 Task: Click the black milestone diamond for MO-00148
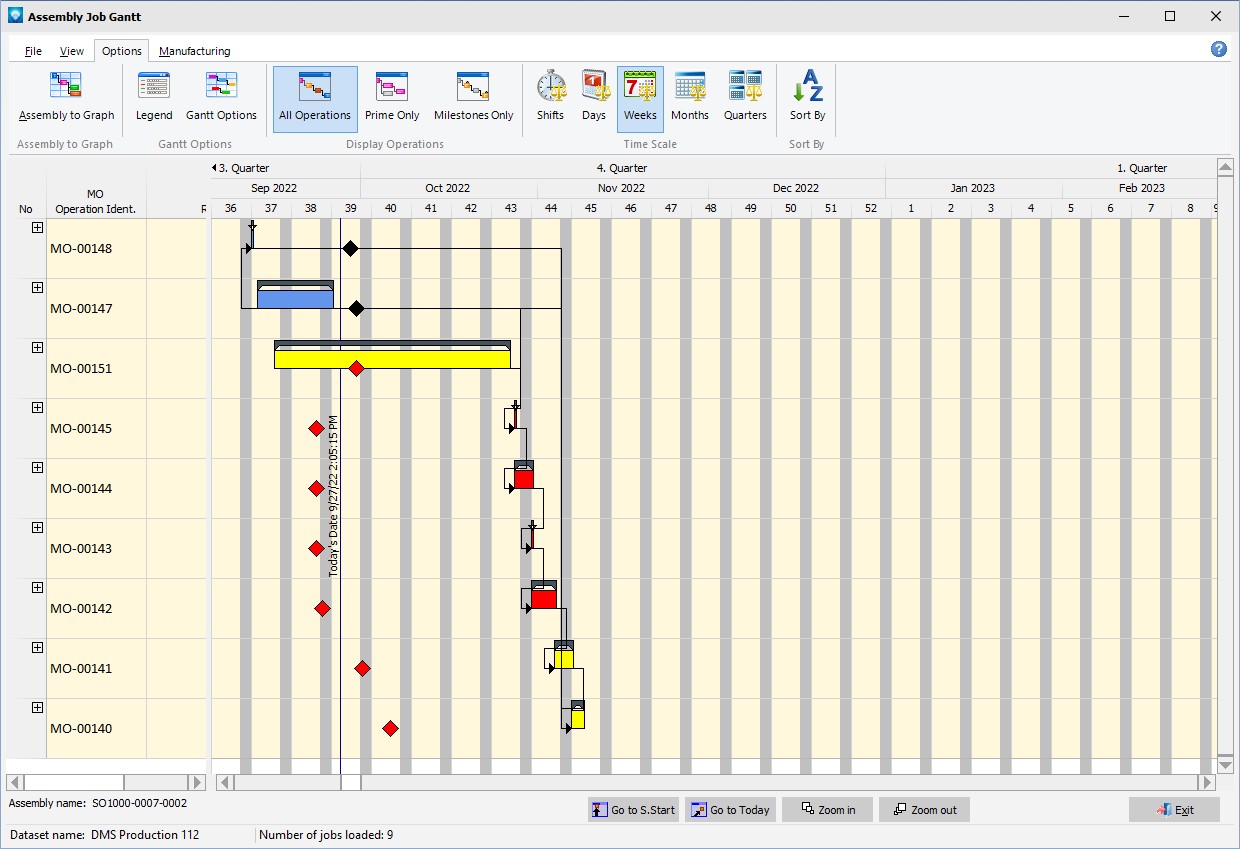350,248
